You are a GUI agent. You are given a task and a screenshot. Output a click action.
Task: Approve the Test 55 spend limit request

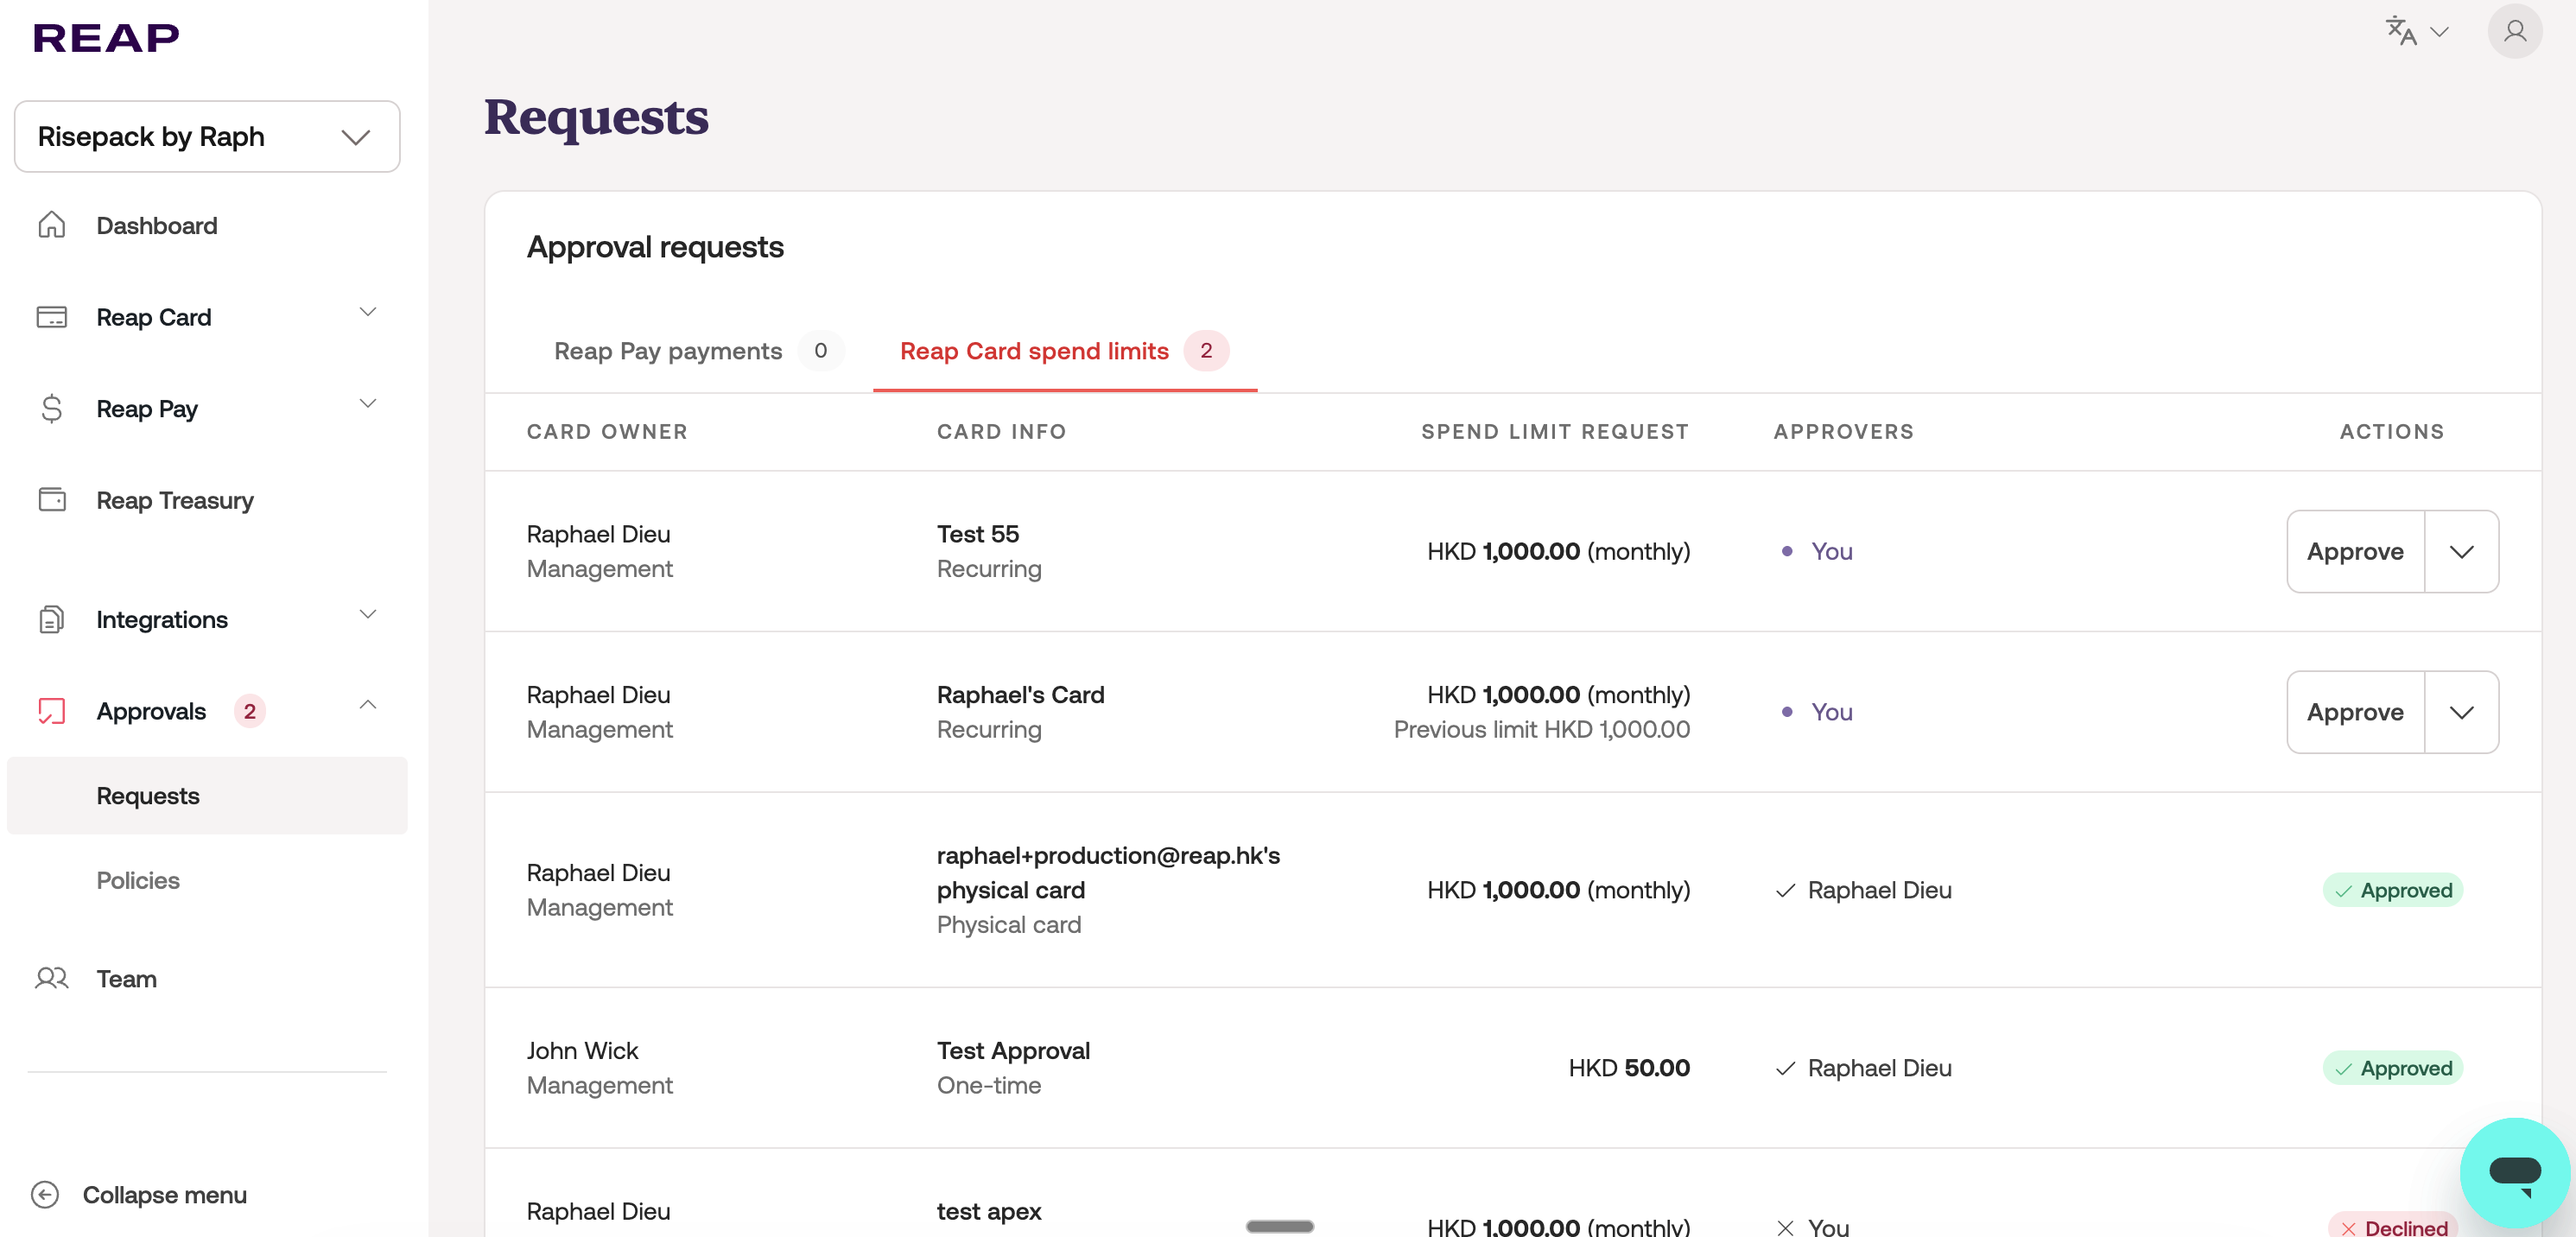point(2355,552)
